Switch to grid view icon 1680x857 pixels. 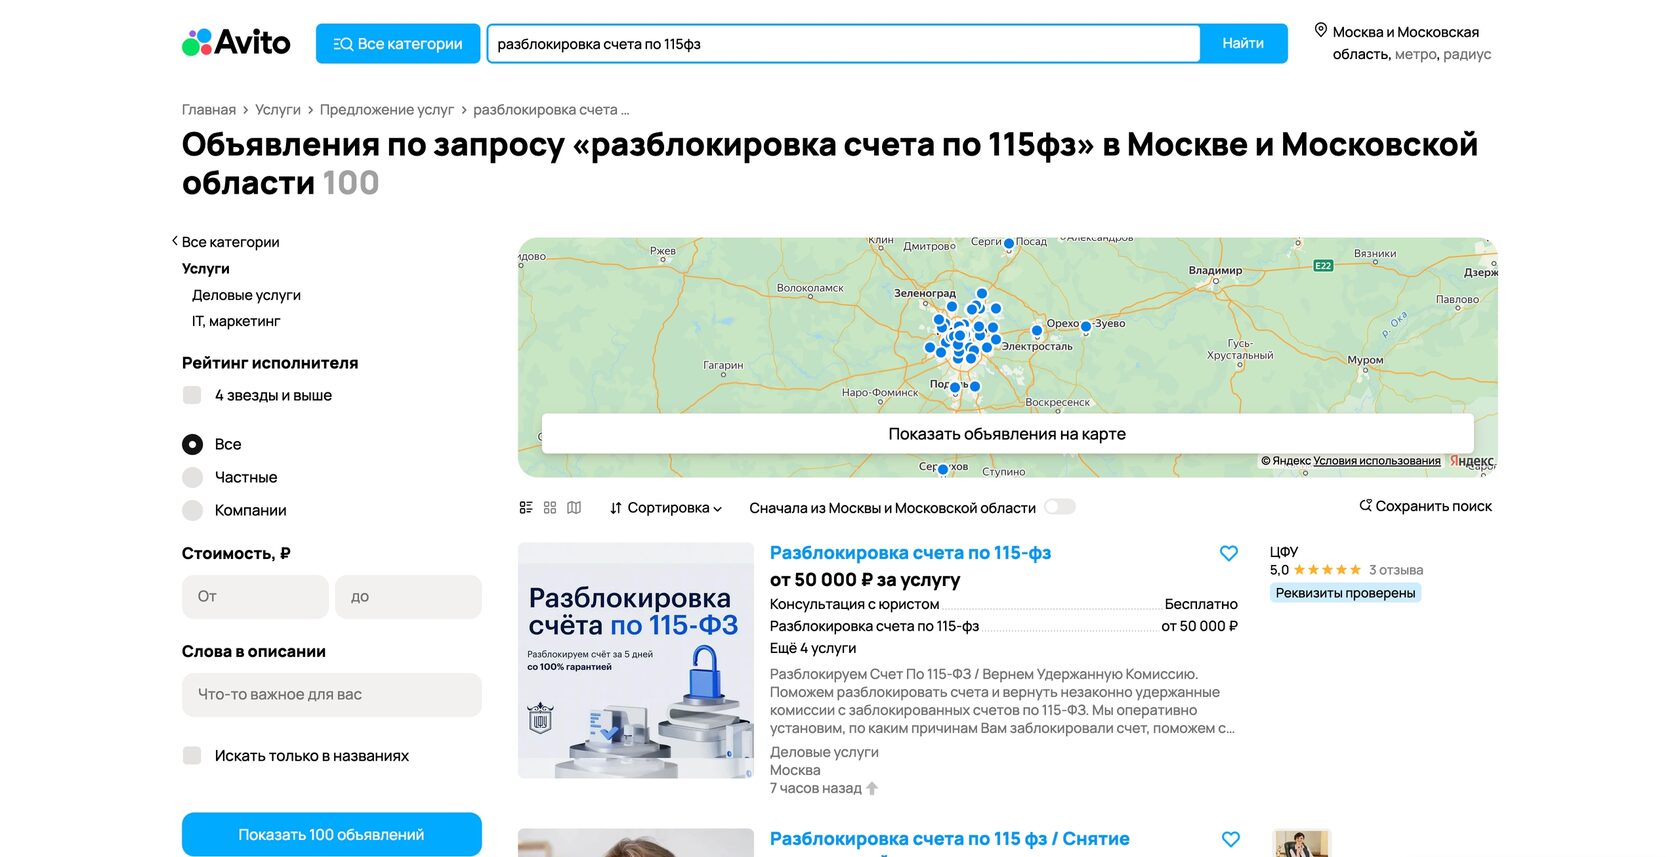coord(550,508)
